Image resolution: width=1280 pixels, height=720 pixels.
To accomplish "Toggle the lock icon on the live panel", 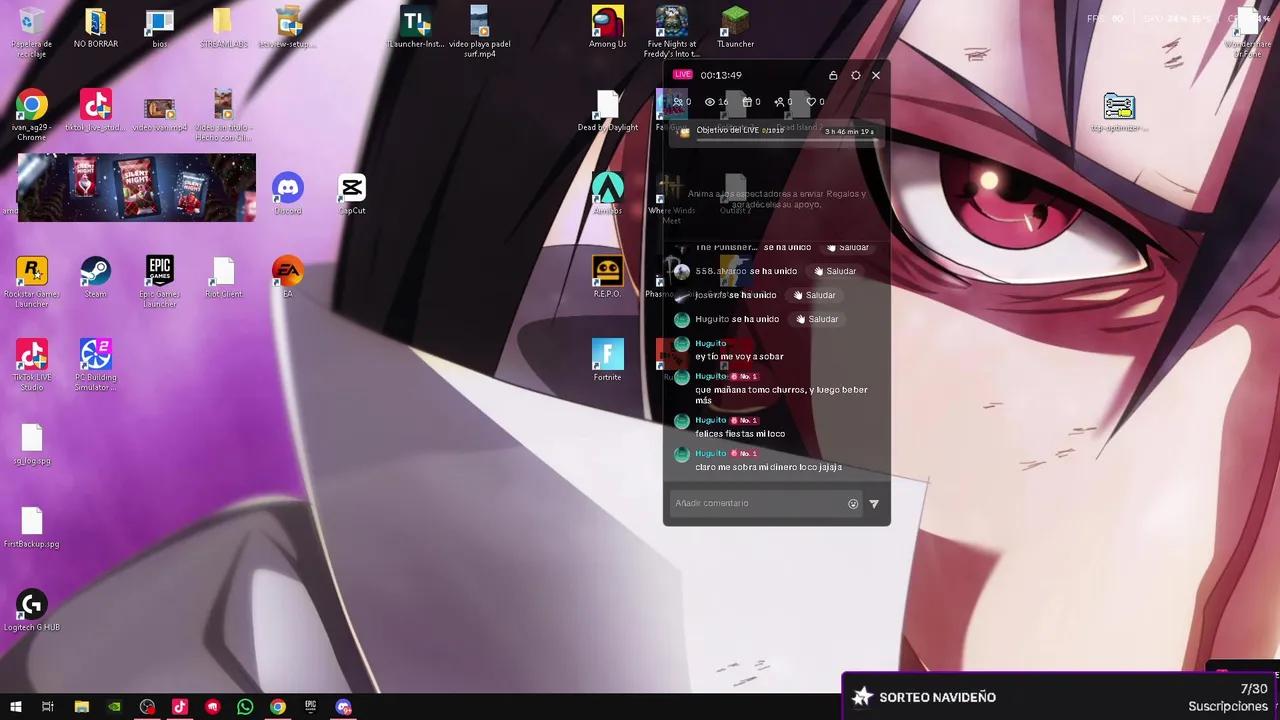I will pyautogui.click(x=833, y=75).
